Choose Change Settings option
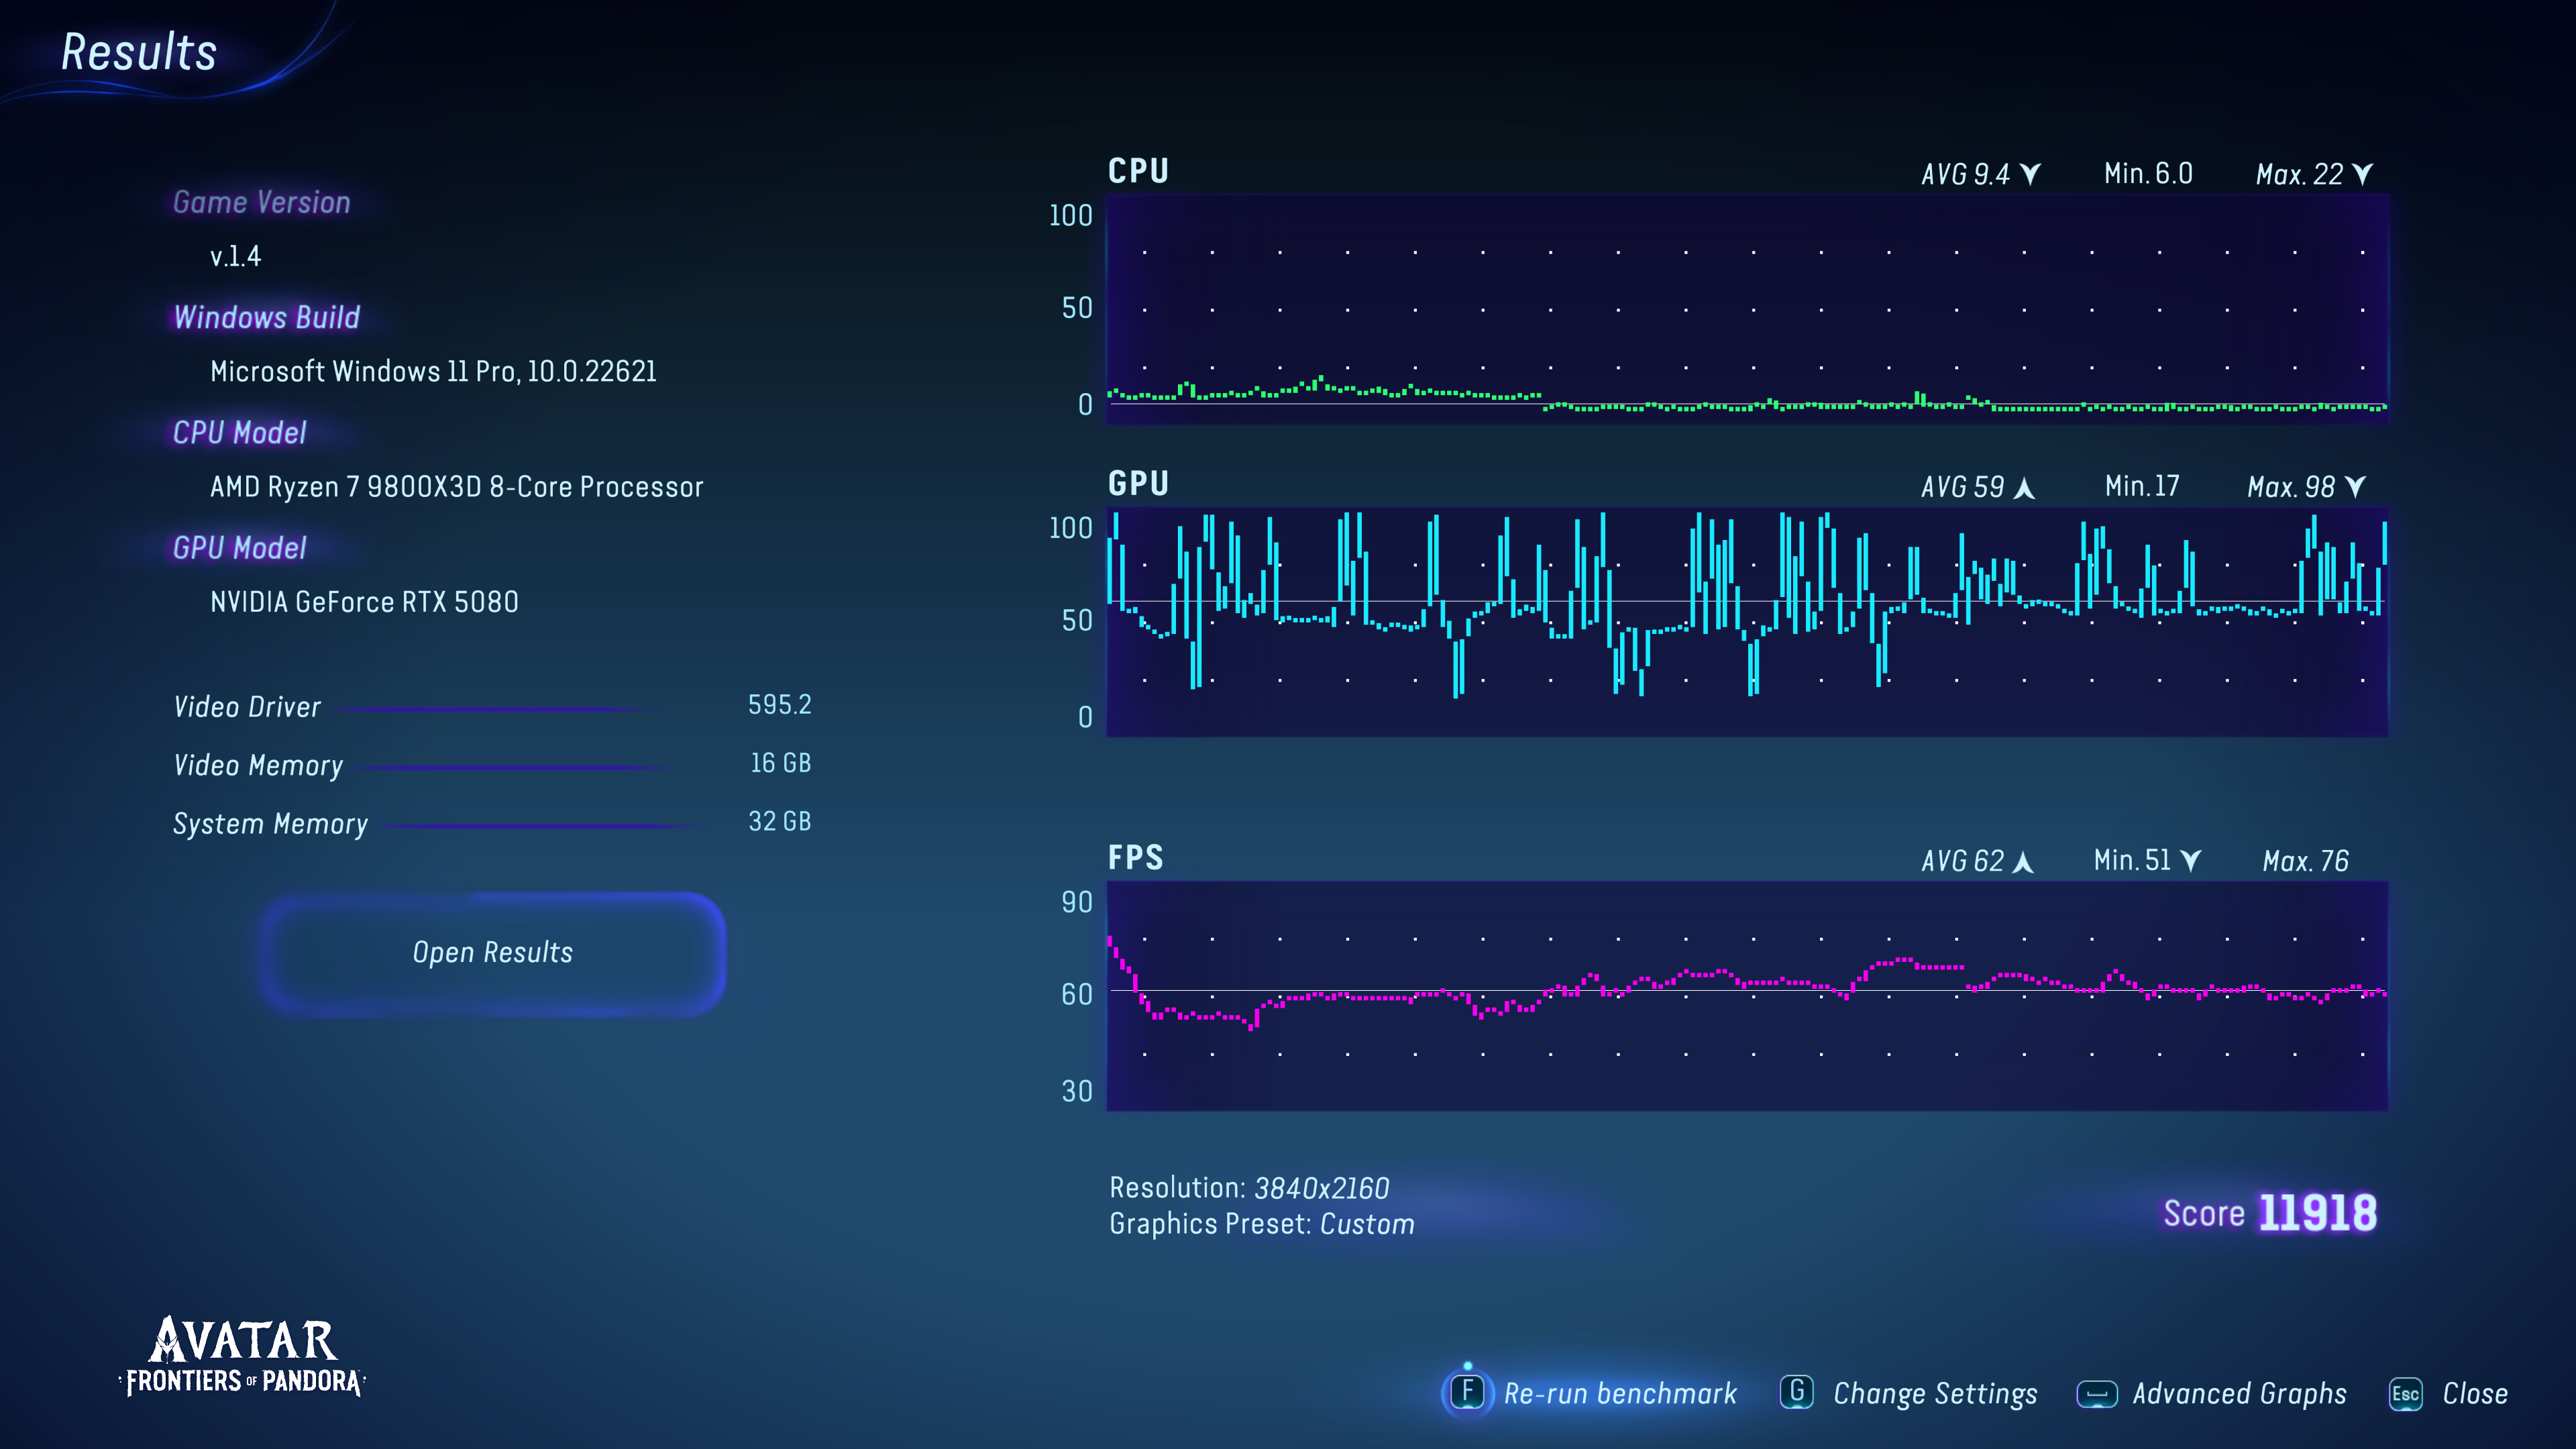Viewport: 2576px width, 1449px height. pyautogui.click(x=1934, y=1393)
